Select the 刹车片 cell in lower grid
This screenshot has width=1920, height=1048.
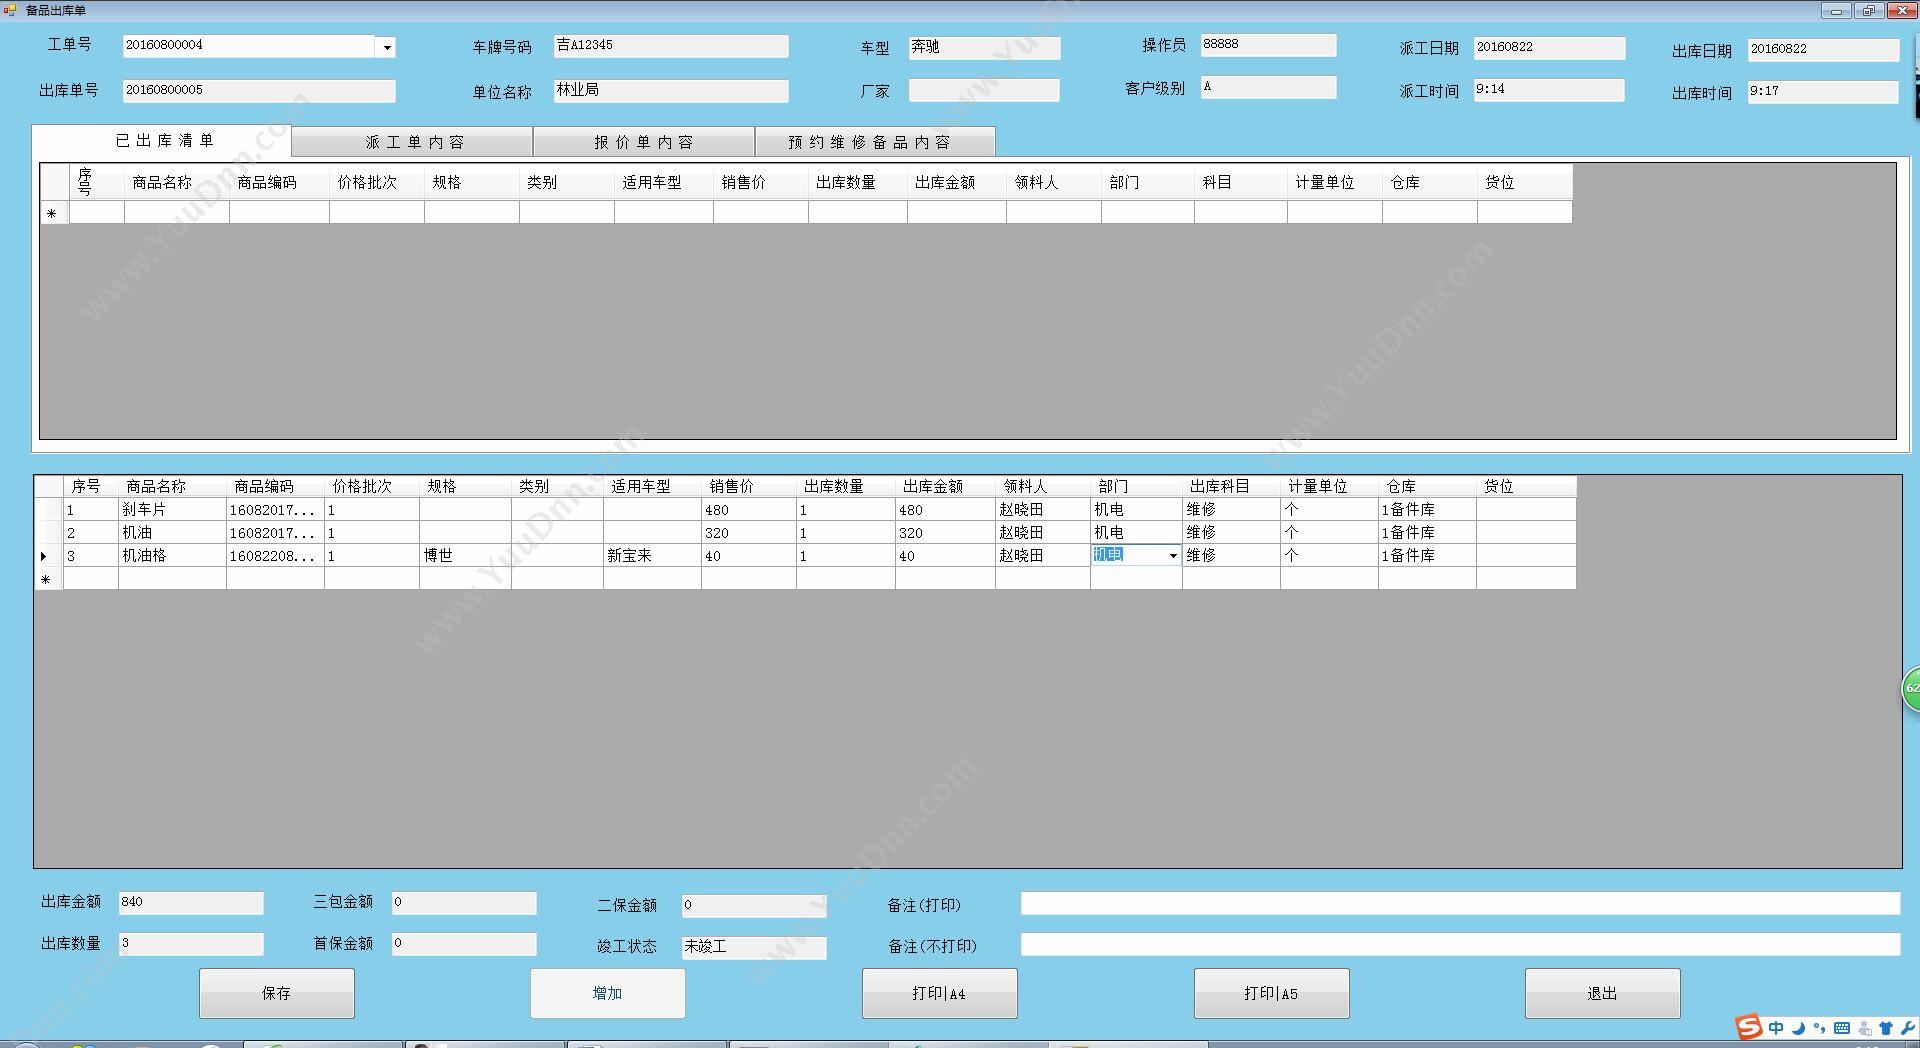[172, 509]
